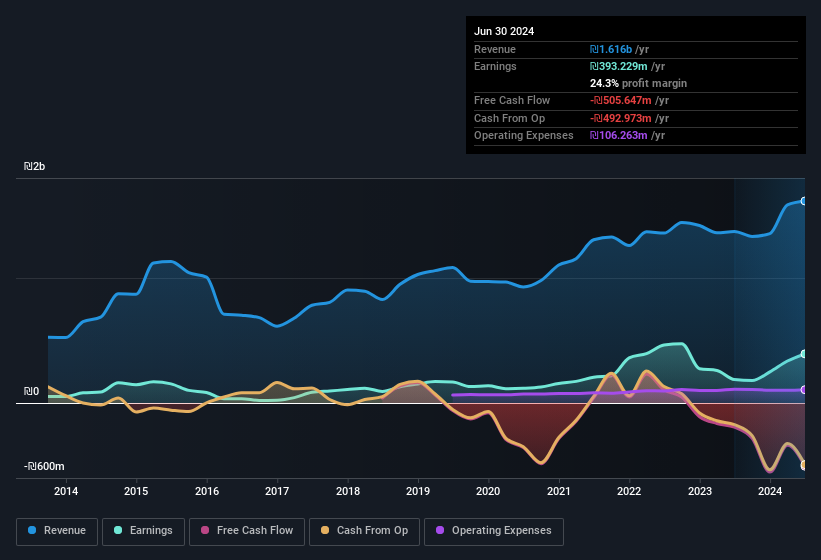Image resolution: width=821 pixels, height=560 pixels.
Task: Click the ₪106.263m operating expenses value
Action: 619,136
